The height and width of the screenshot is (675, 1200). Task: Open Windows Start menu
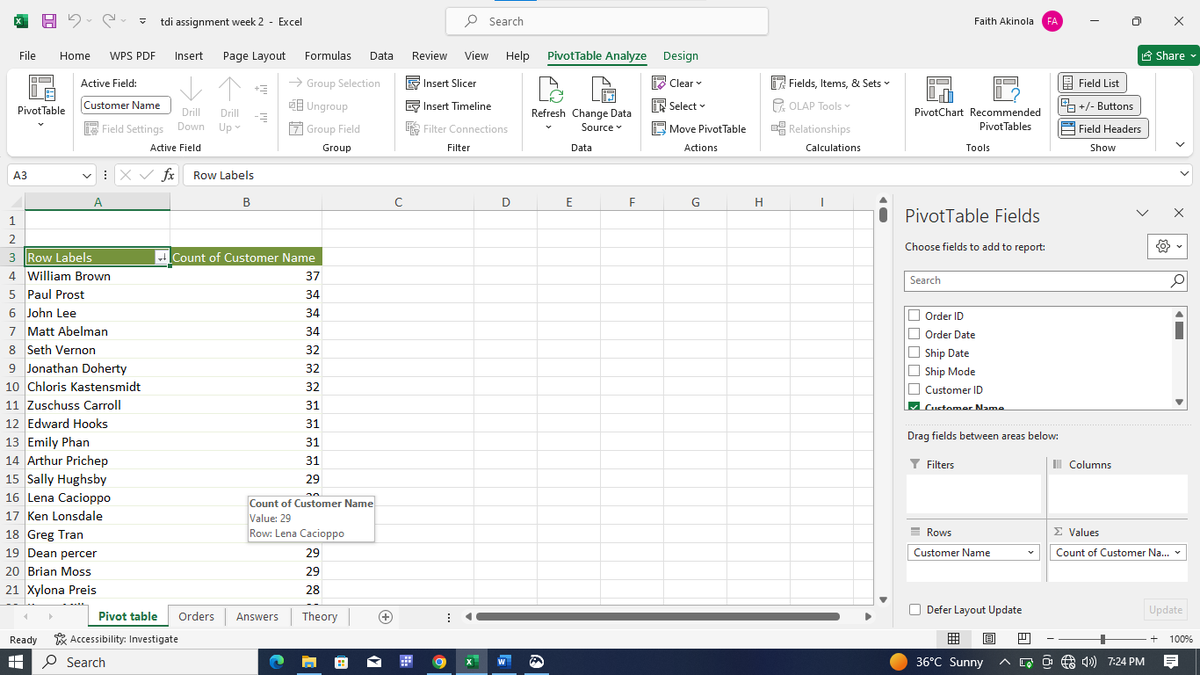pos(17,662)
